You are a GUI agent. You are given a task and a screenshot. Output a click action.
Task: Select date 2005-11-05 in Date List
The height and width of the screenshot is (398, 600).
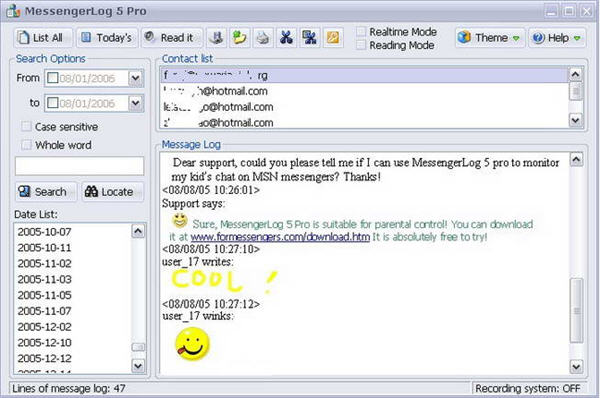tap(44, 295)
